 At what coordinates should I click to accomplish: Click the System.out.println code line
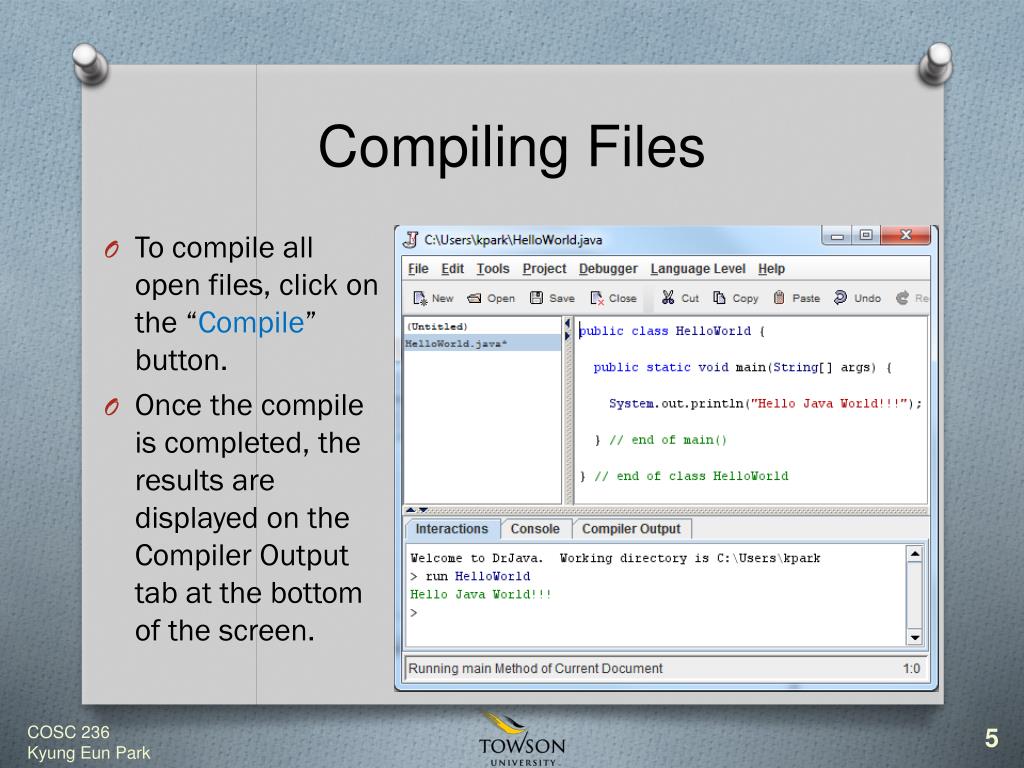(765, 404)
